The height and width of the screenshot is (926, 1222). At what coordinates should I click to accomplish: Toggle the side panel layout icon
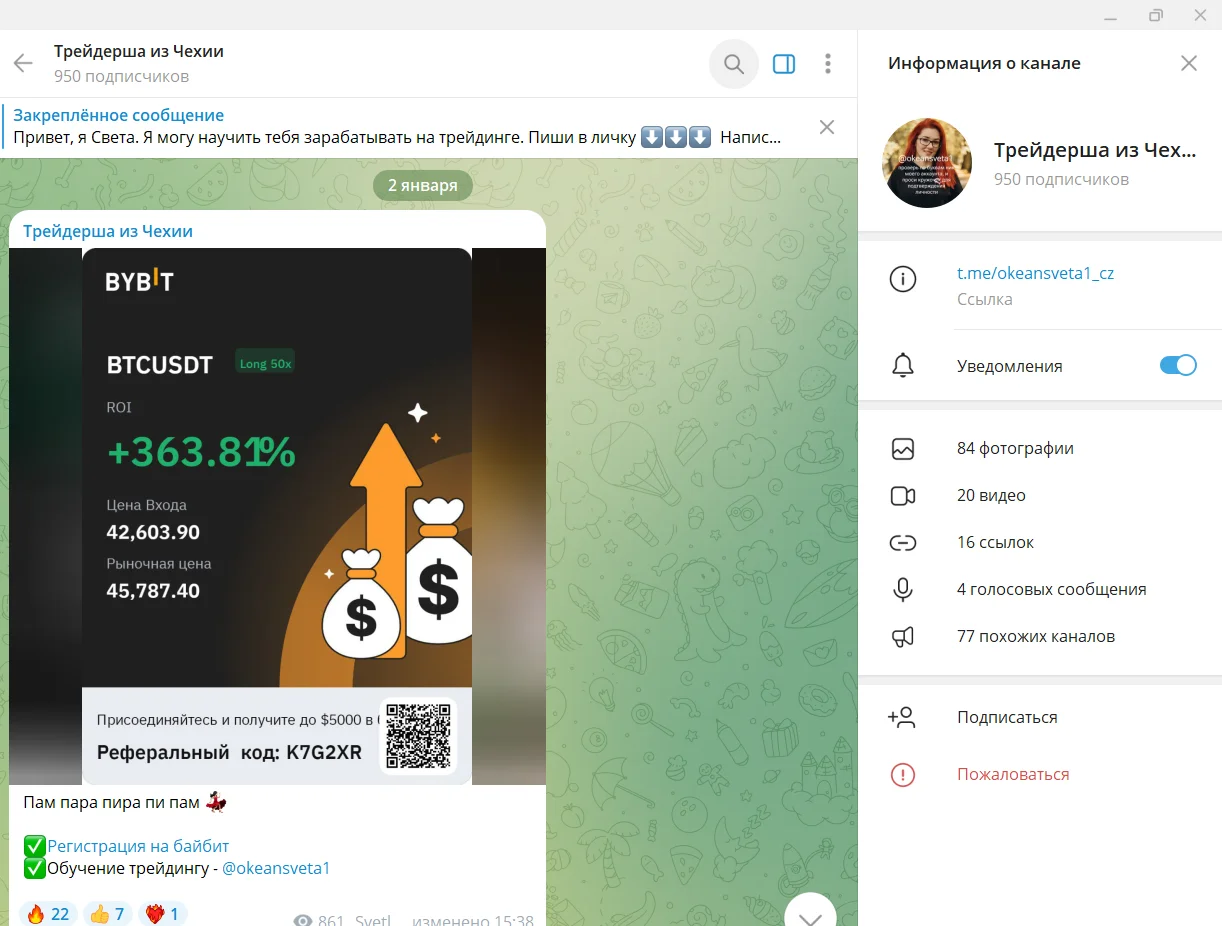coord(784,64)
